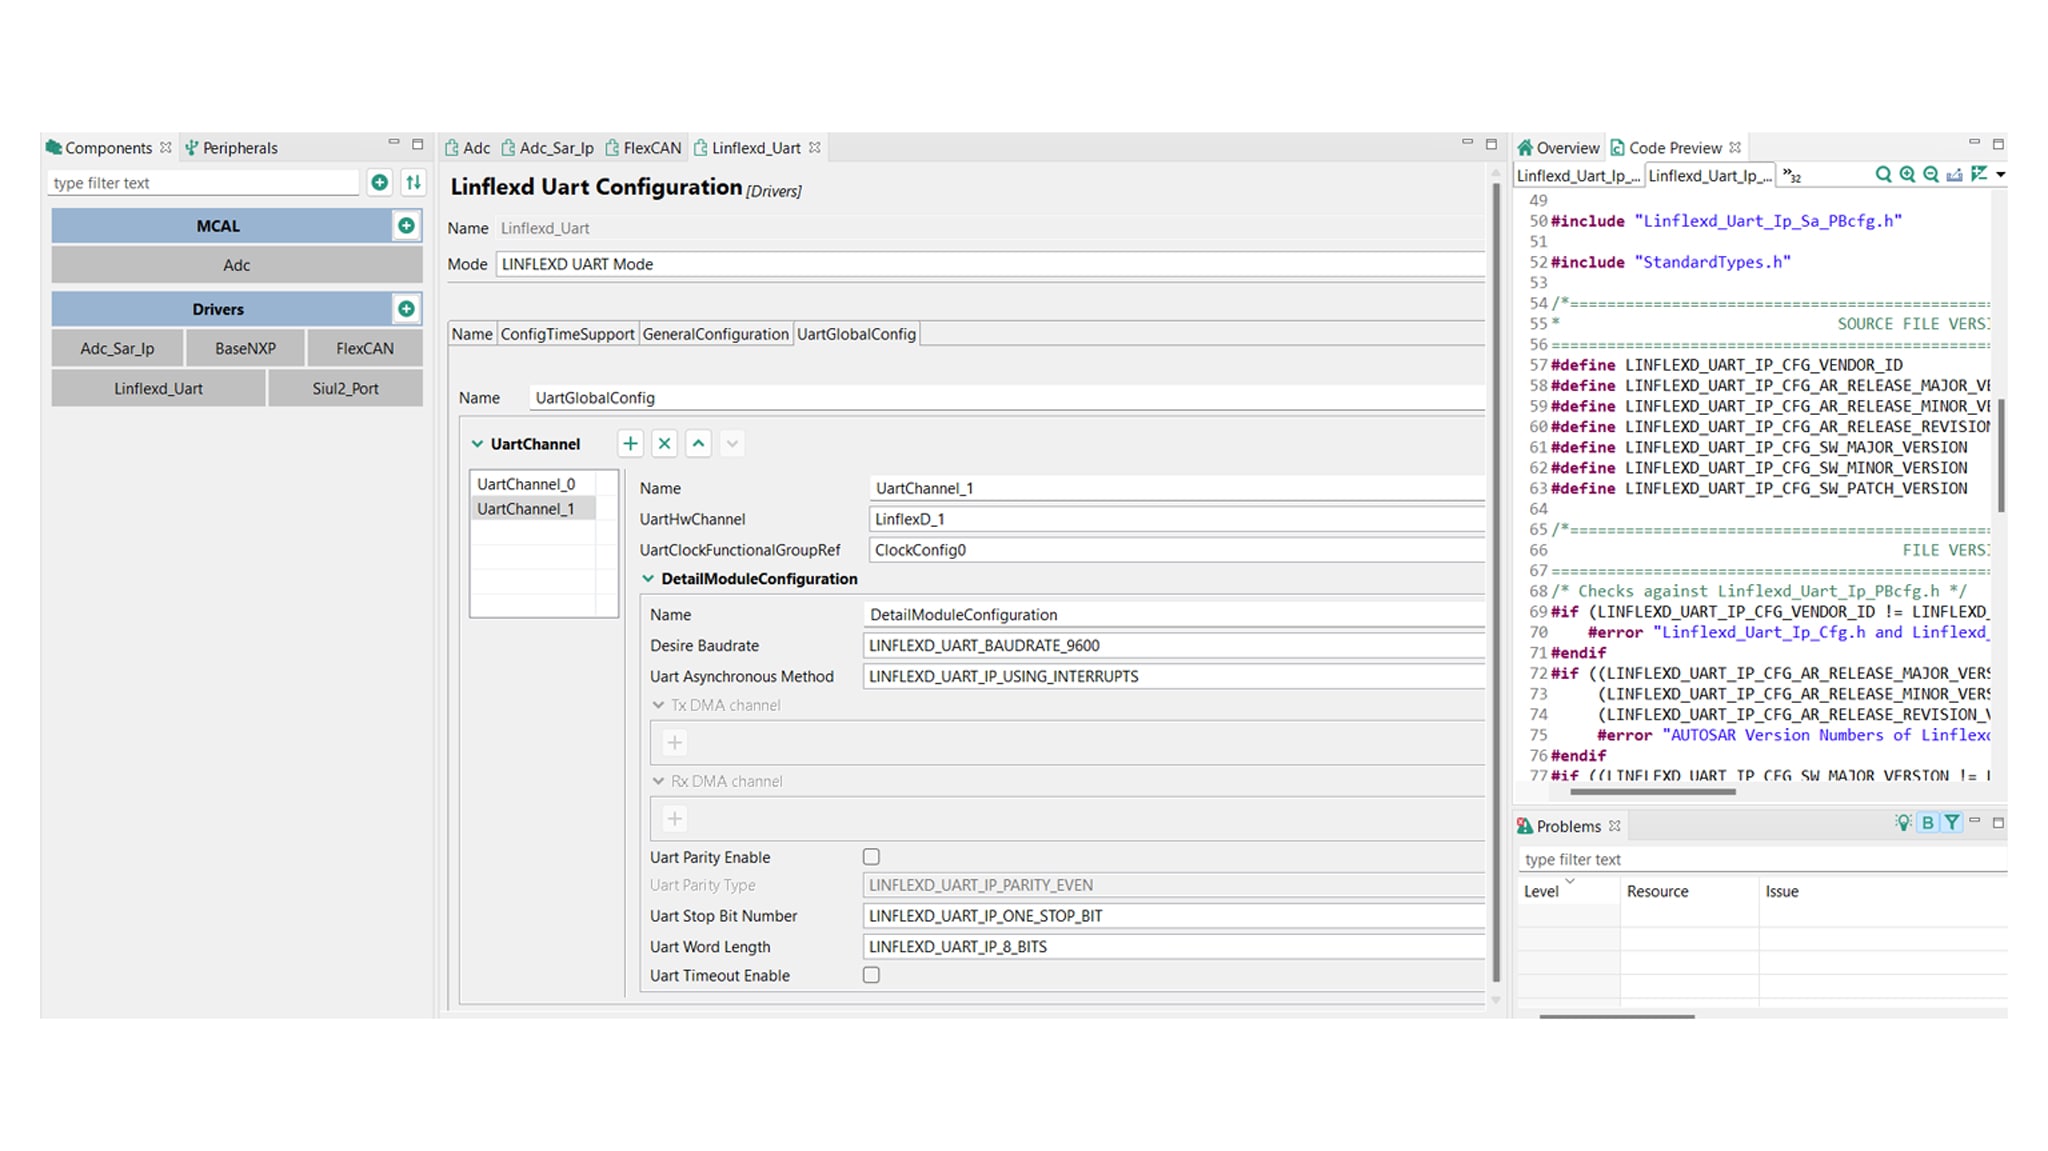Viewport: 2048px width, 1151px height.
Task: Toggle the B filter button in Problems panel
Action: 1927,823
